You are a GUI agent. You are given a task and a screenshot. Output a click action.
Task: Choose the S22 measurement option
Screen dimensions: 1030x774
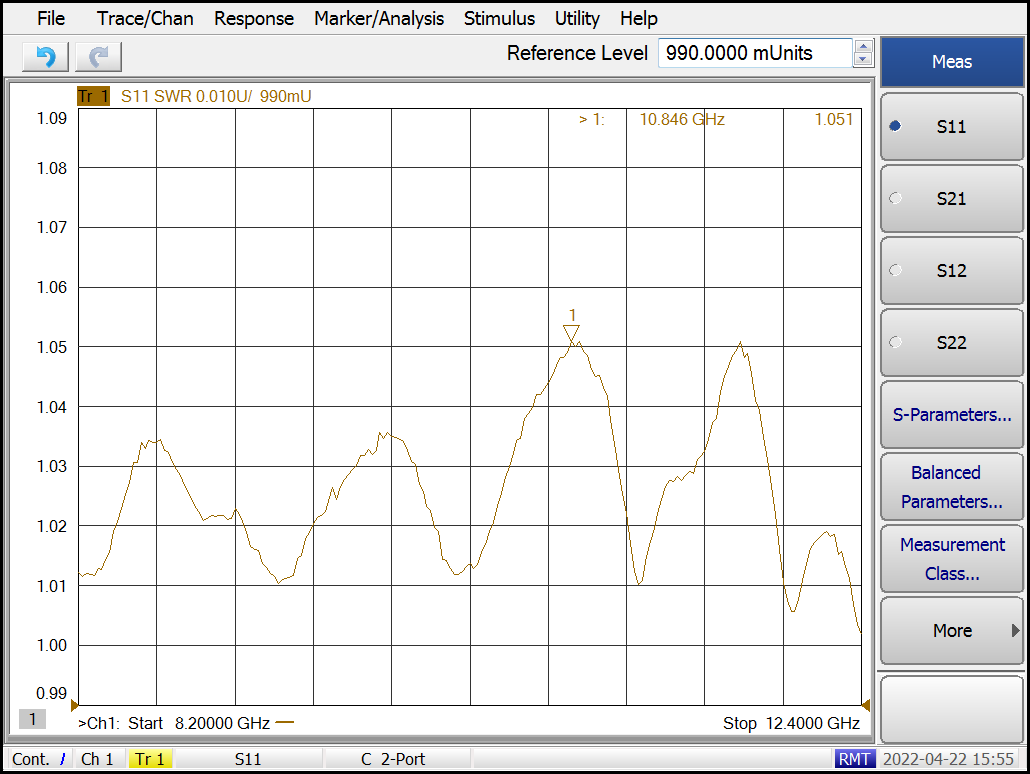pos(951,343)
